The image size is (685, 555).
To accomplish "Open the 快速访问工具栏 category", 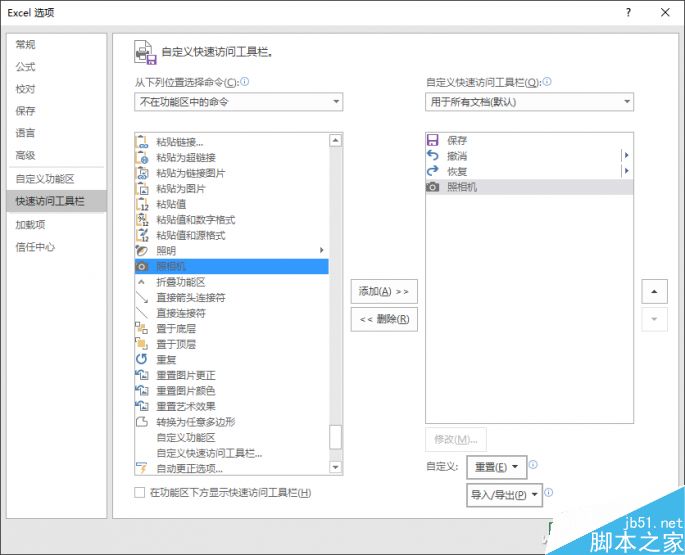I will click(56, 201).
